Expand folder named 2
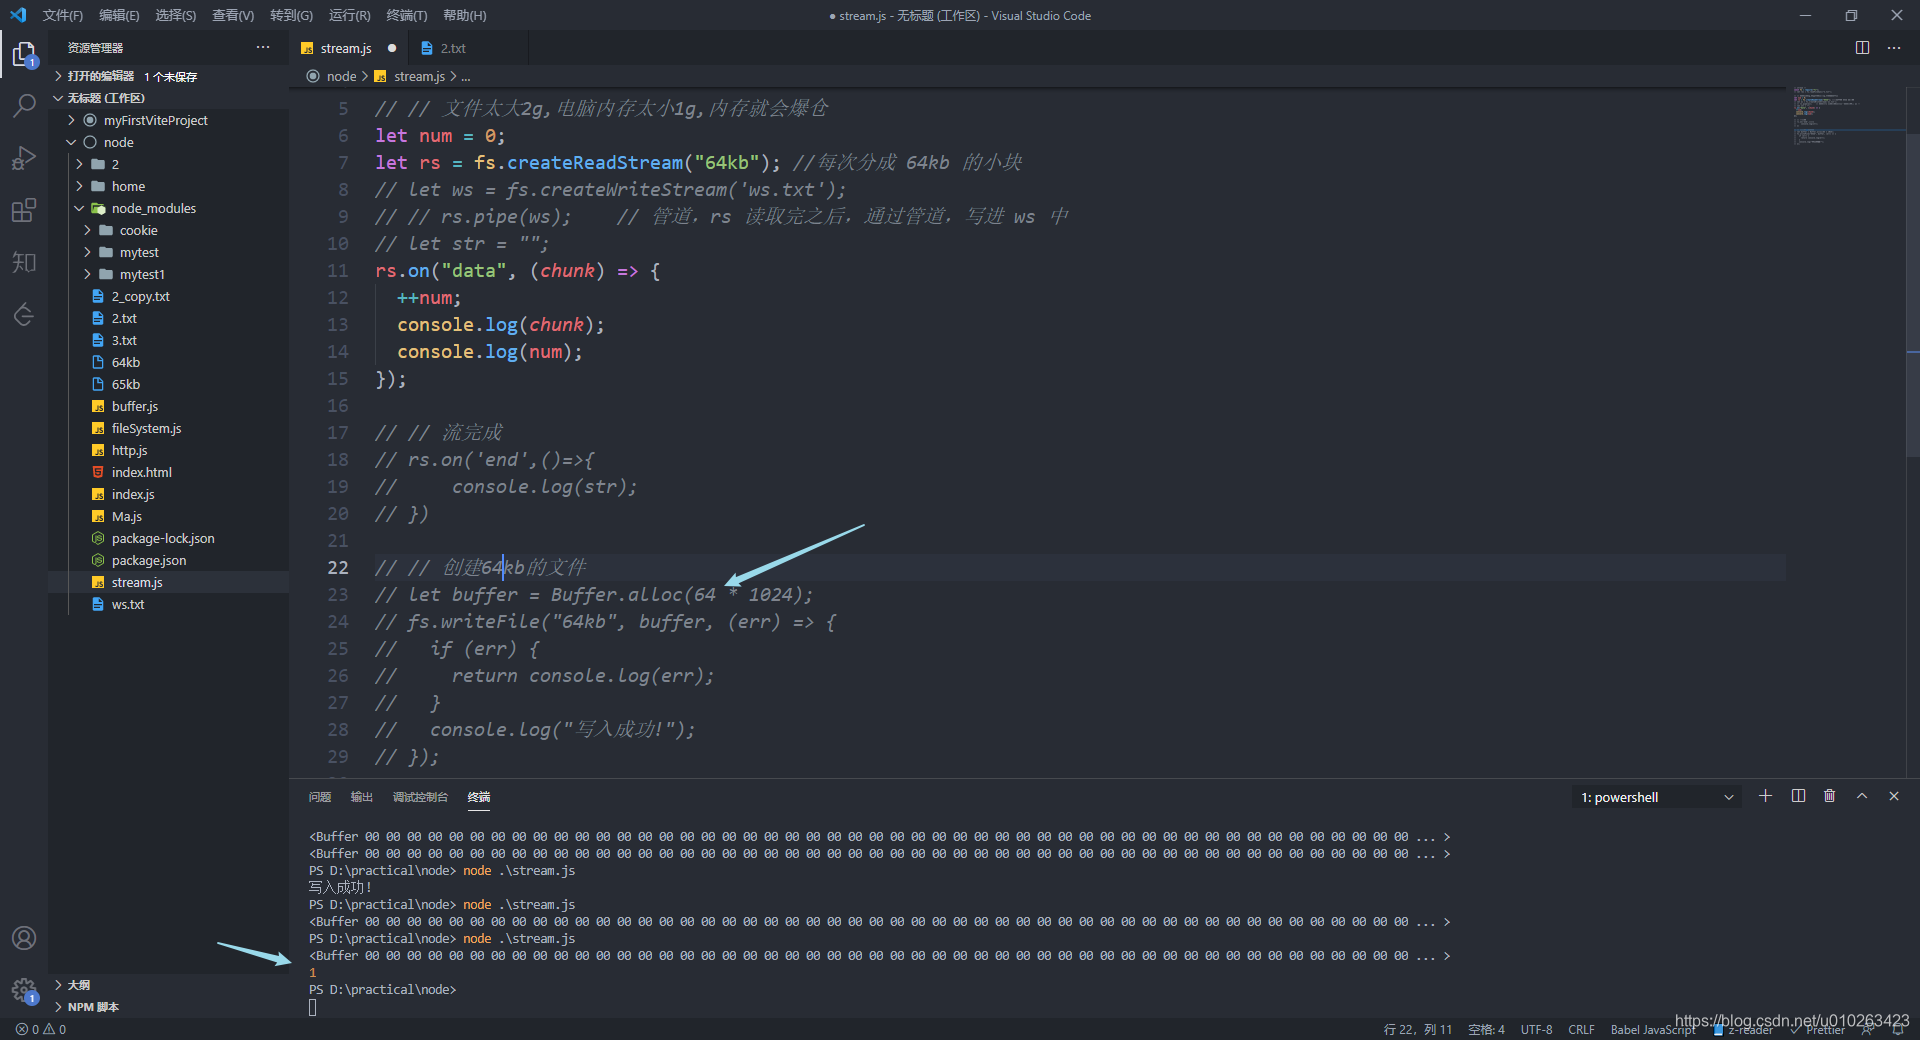 (79, 164)
